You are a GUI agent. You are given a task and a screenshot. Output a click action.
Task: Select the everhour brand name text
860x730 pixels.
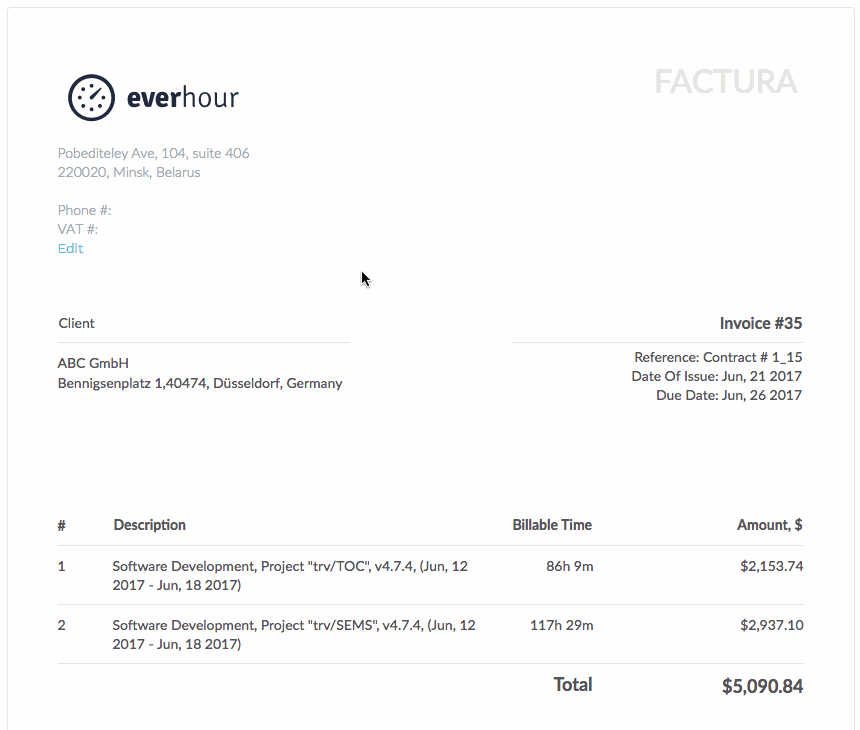point(183,98)
